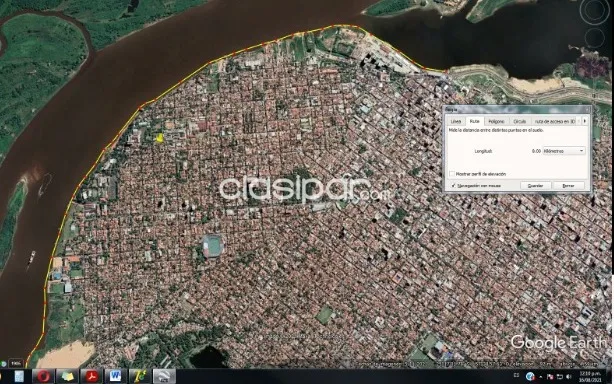614x384 pixels.
Task: Switch to the Google Earth taskbar icon
Action: click(164, 376)
